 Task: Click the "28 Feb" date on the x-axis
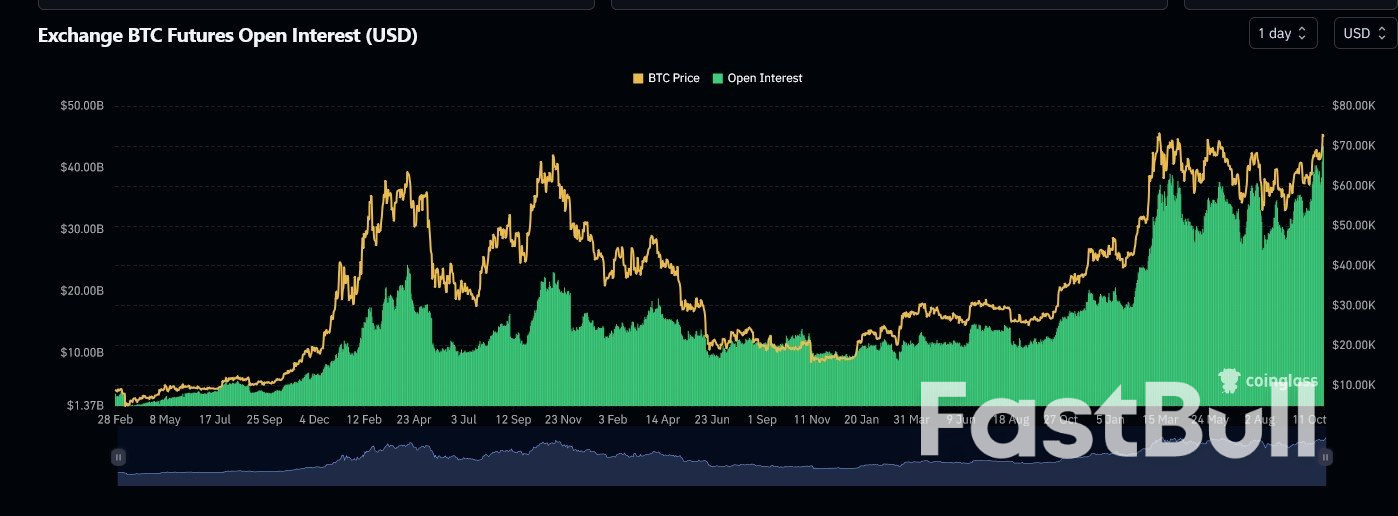[116, 420]
